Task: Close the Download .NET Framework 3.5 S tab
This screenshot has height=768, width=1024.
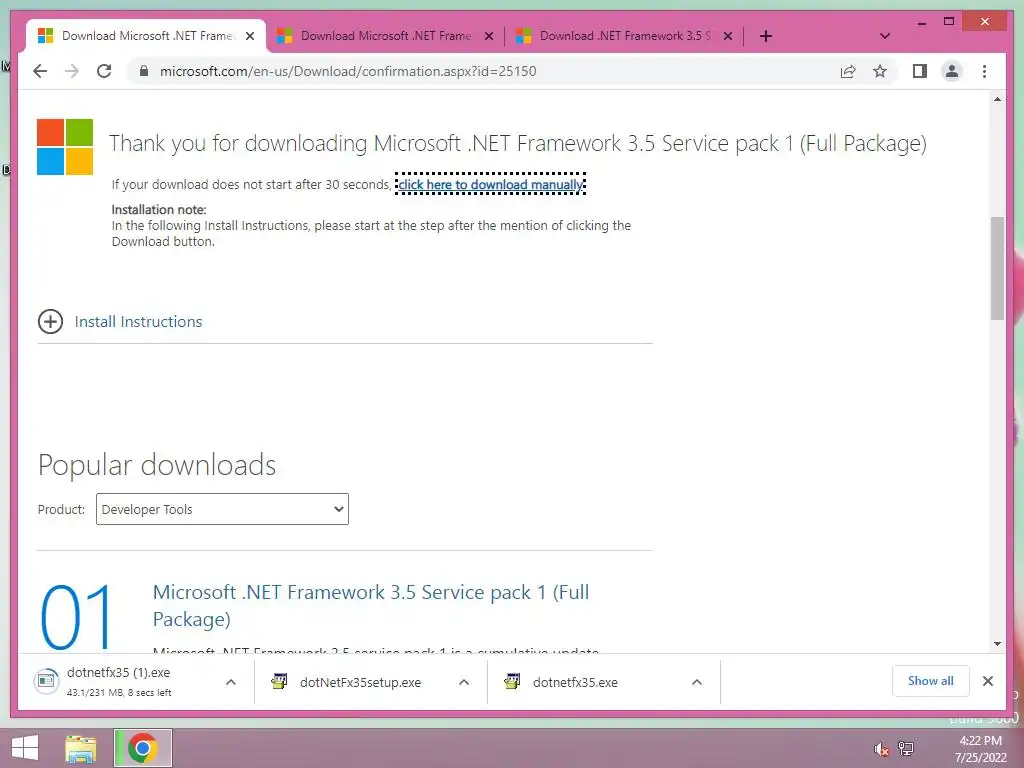Action: pyautogui.click(x=728, y=37)
